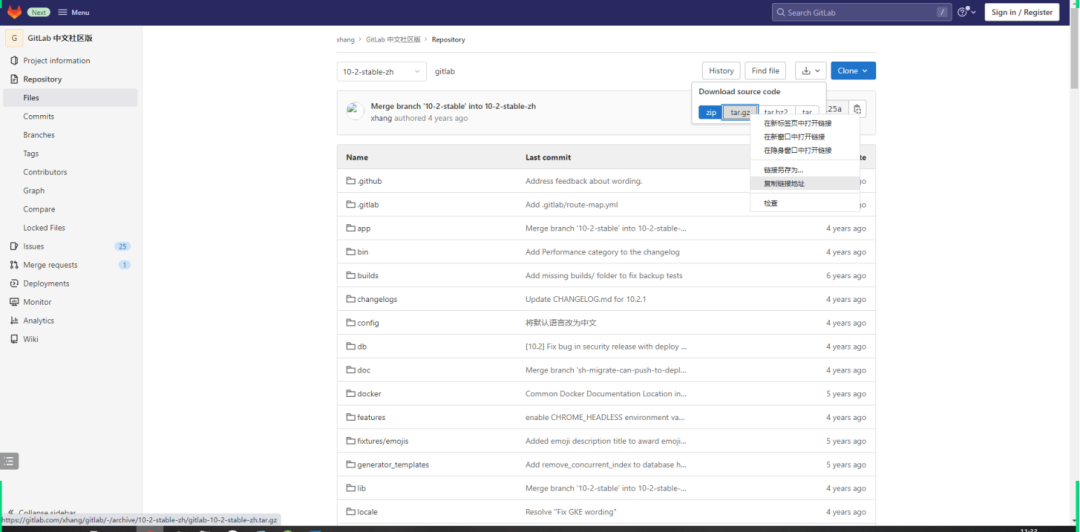Click the Merge requests sidebar icon

pos(14,265)
